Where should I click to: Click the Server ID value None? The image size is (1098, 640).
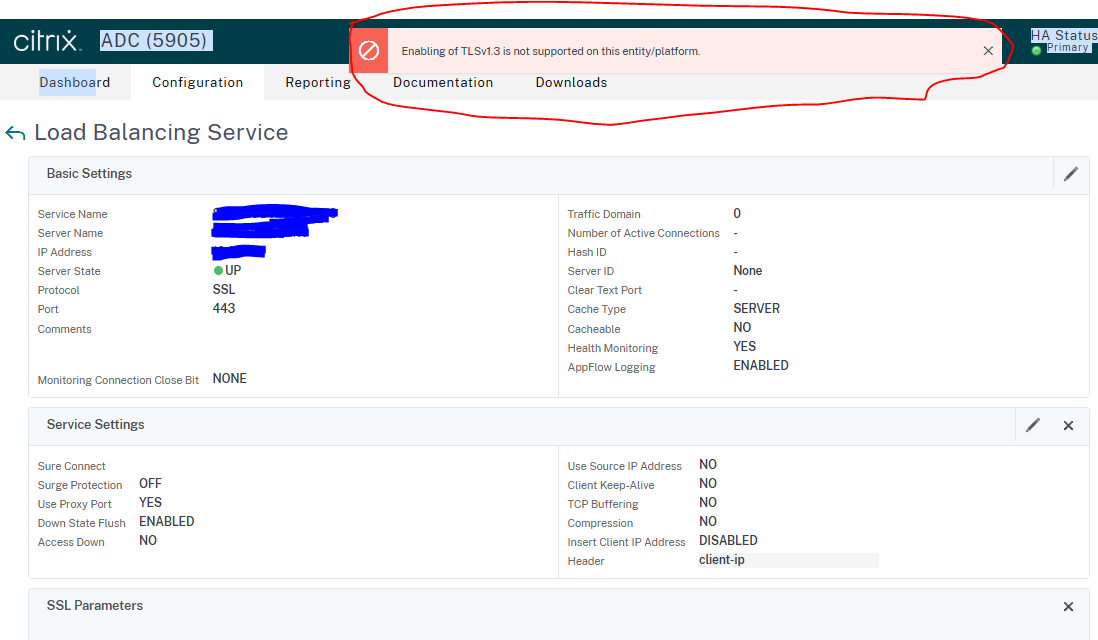(748, 271)
